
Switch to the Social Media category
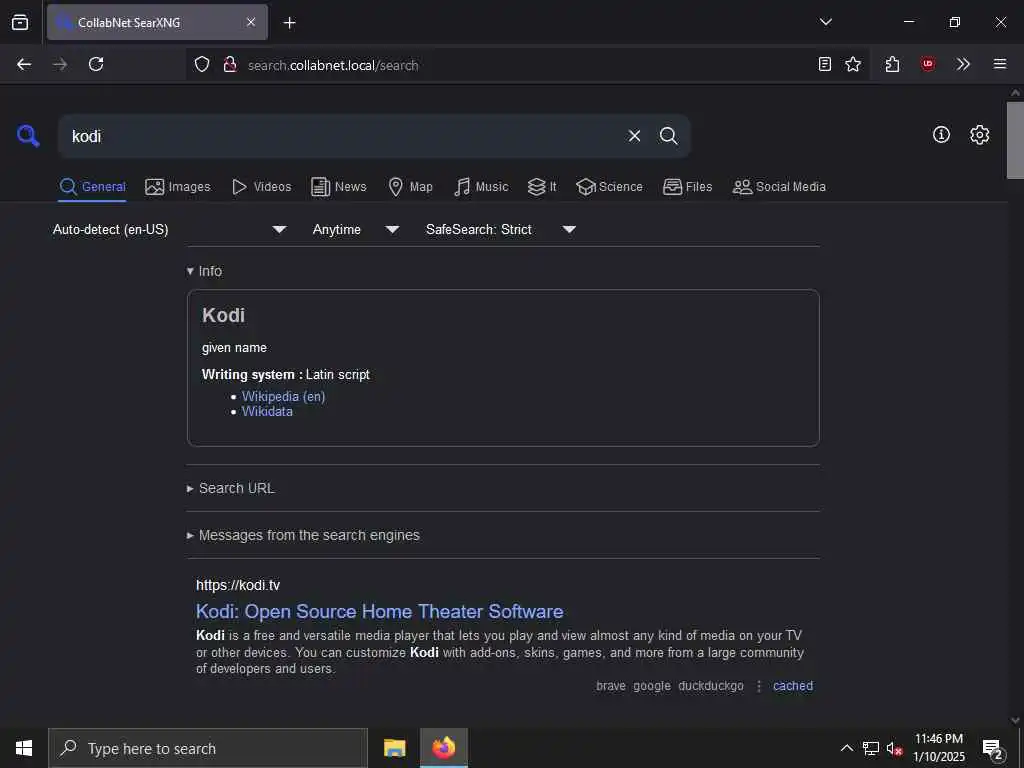pos(779,187)
